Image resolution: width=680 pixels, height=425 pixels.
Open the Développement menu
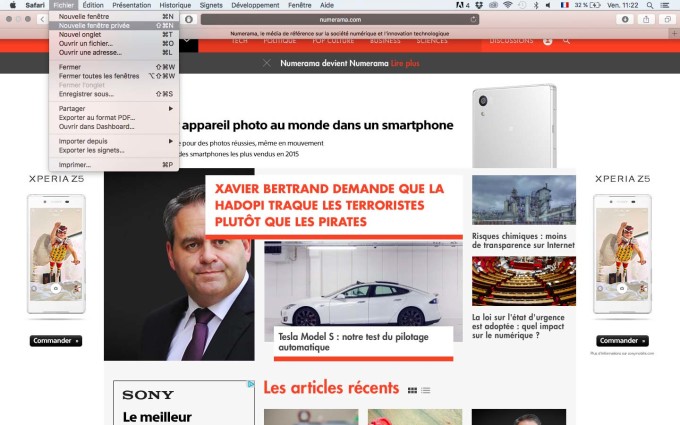255,5
